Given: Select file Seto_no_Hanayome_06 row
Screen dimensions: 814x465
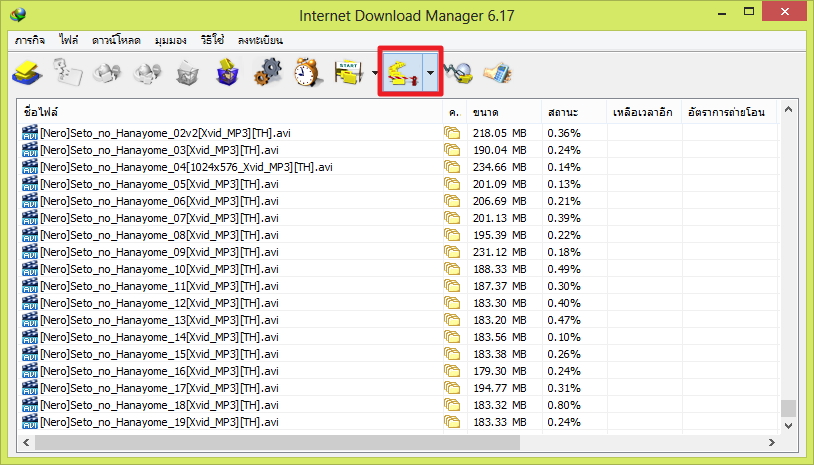Looking at the screenshot, I should tap(399, 201).
